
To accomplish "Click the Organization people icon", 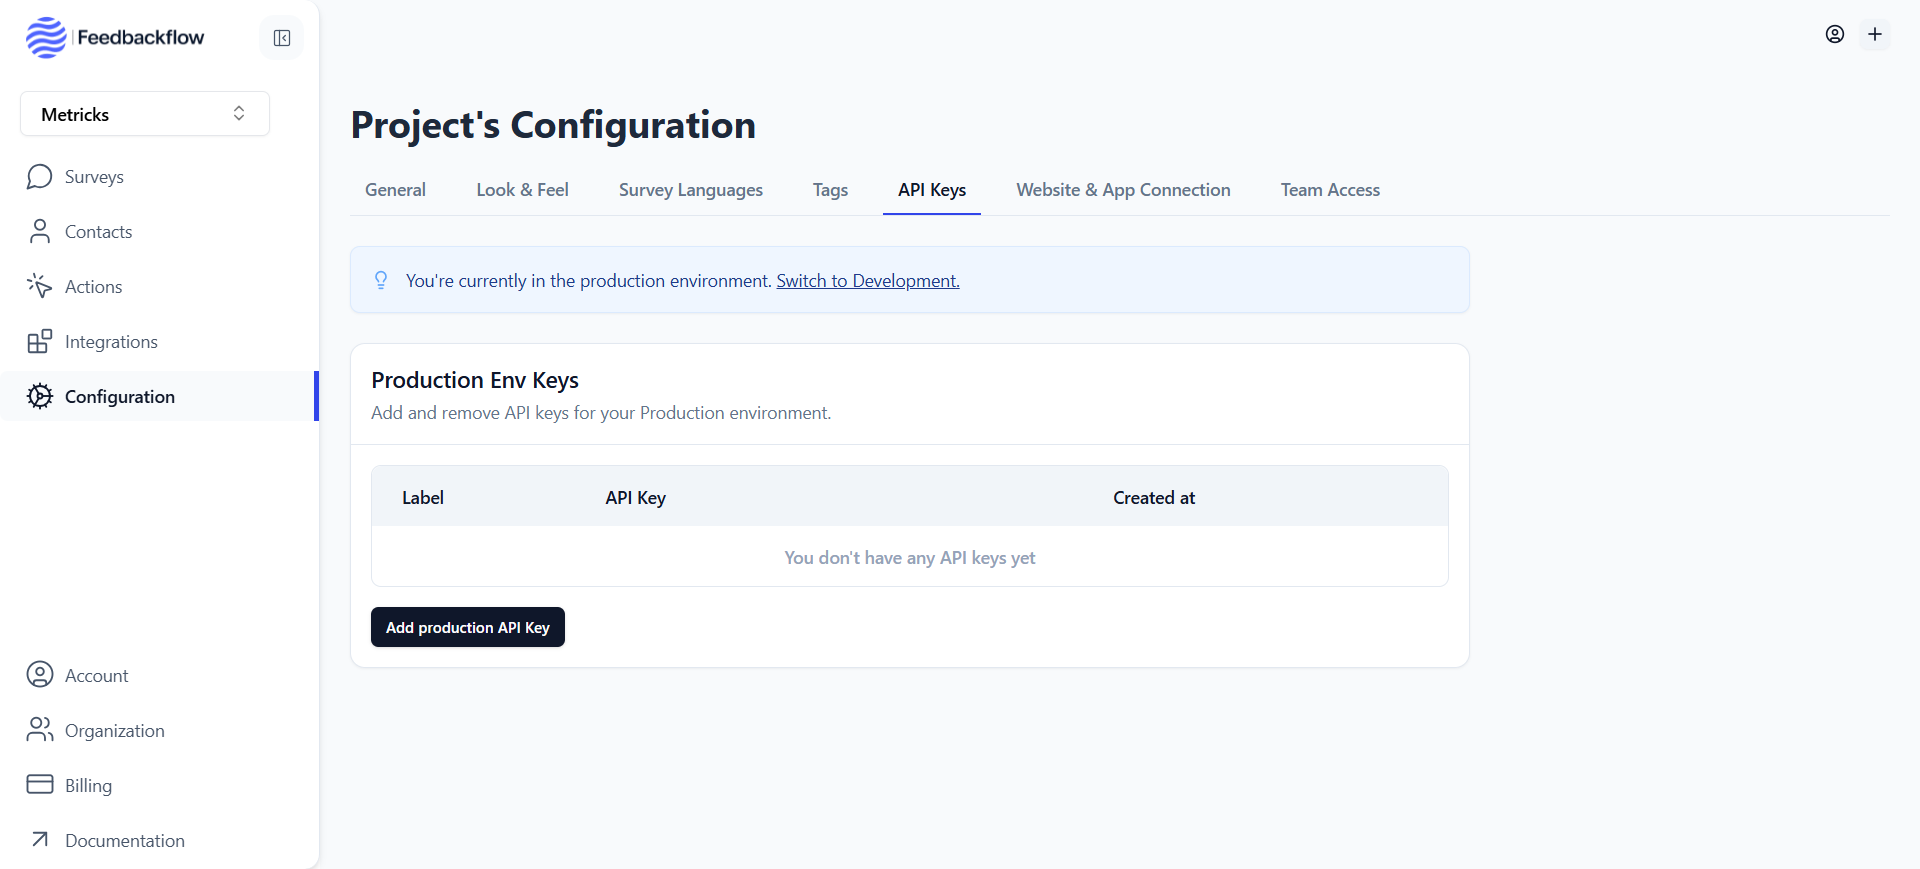I will point(40,730).
